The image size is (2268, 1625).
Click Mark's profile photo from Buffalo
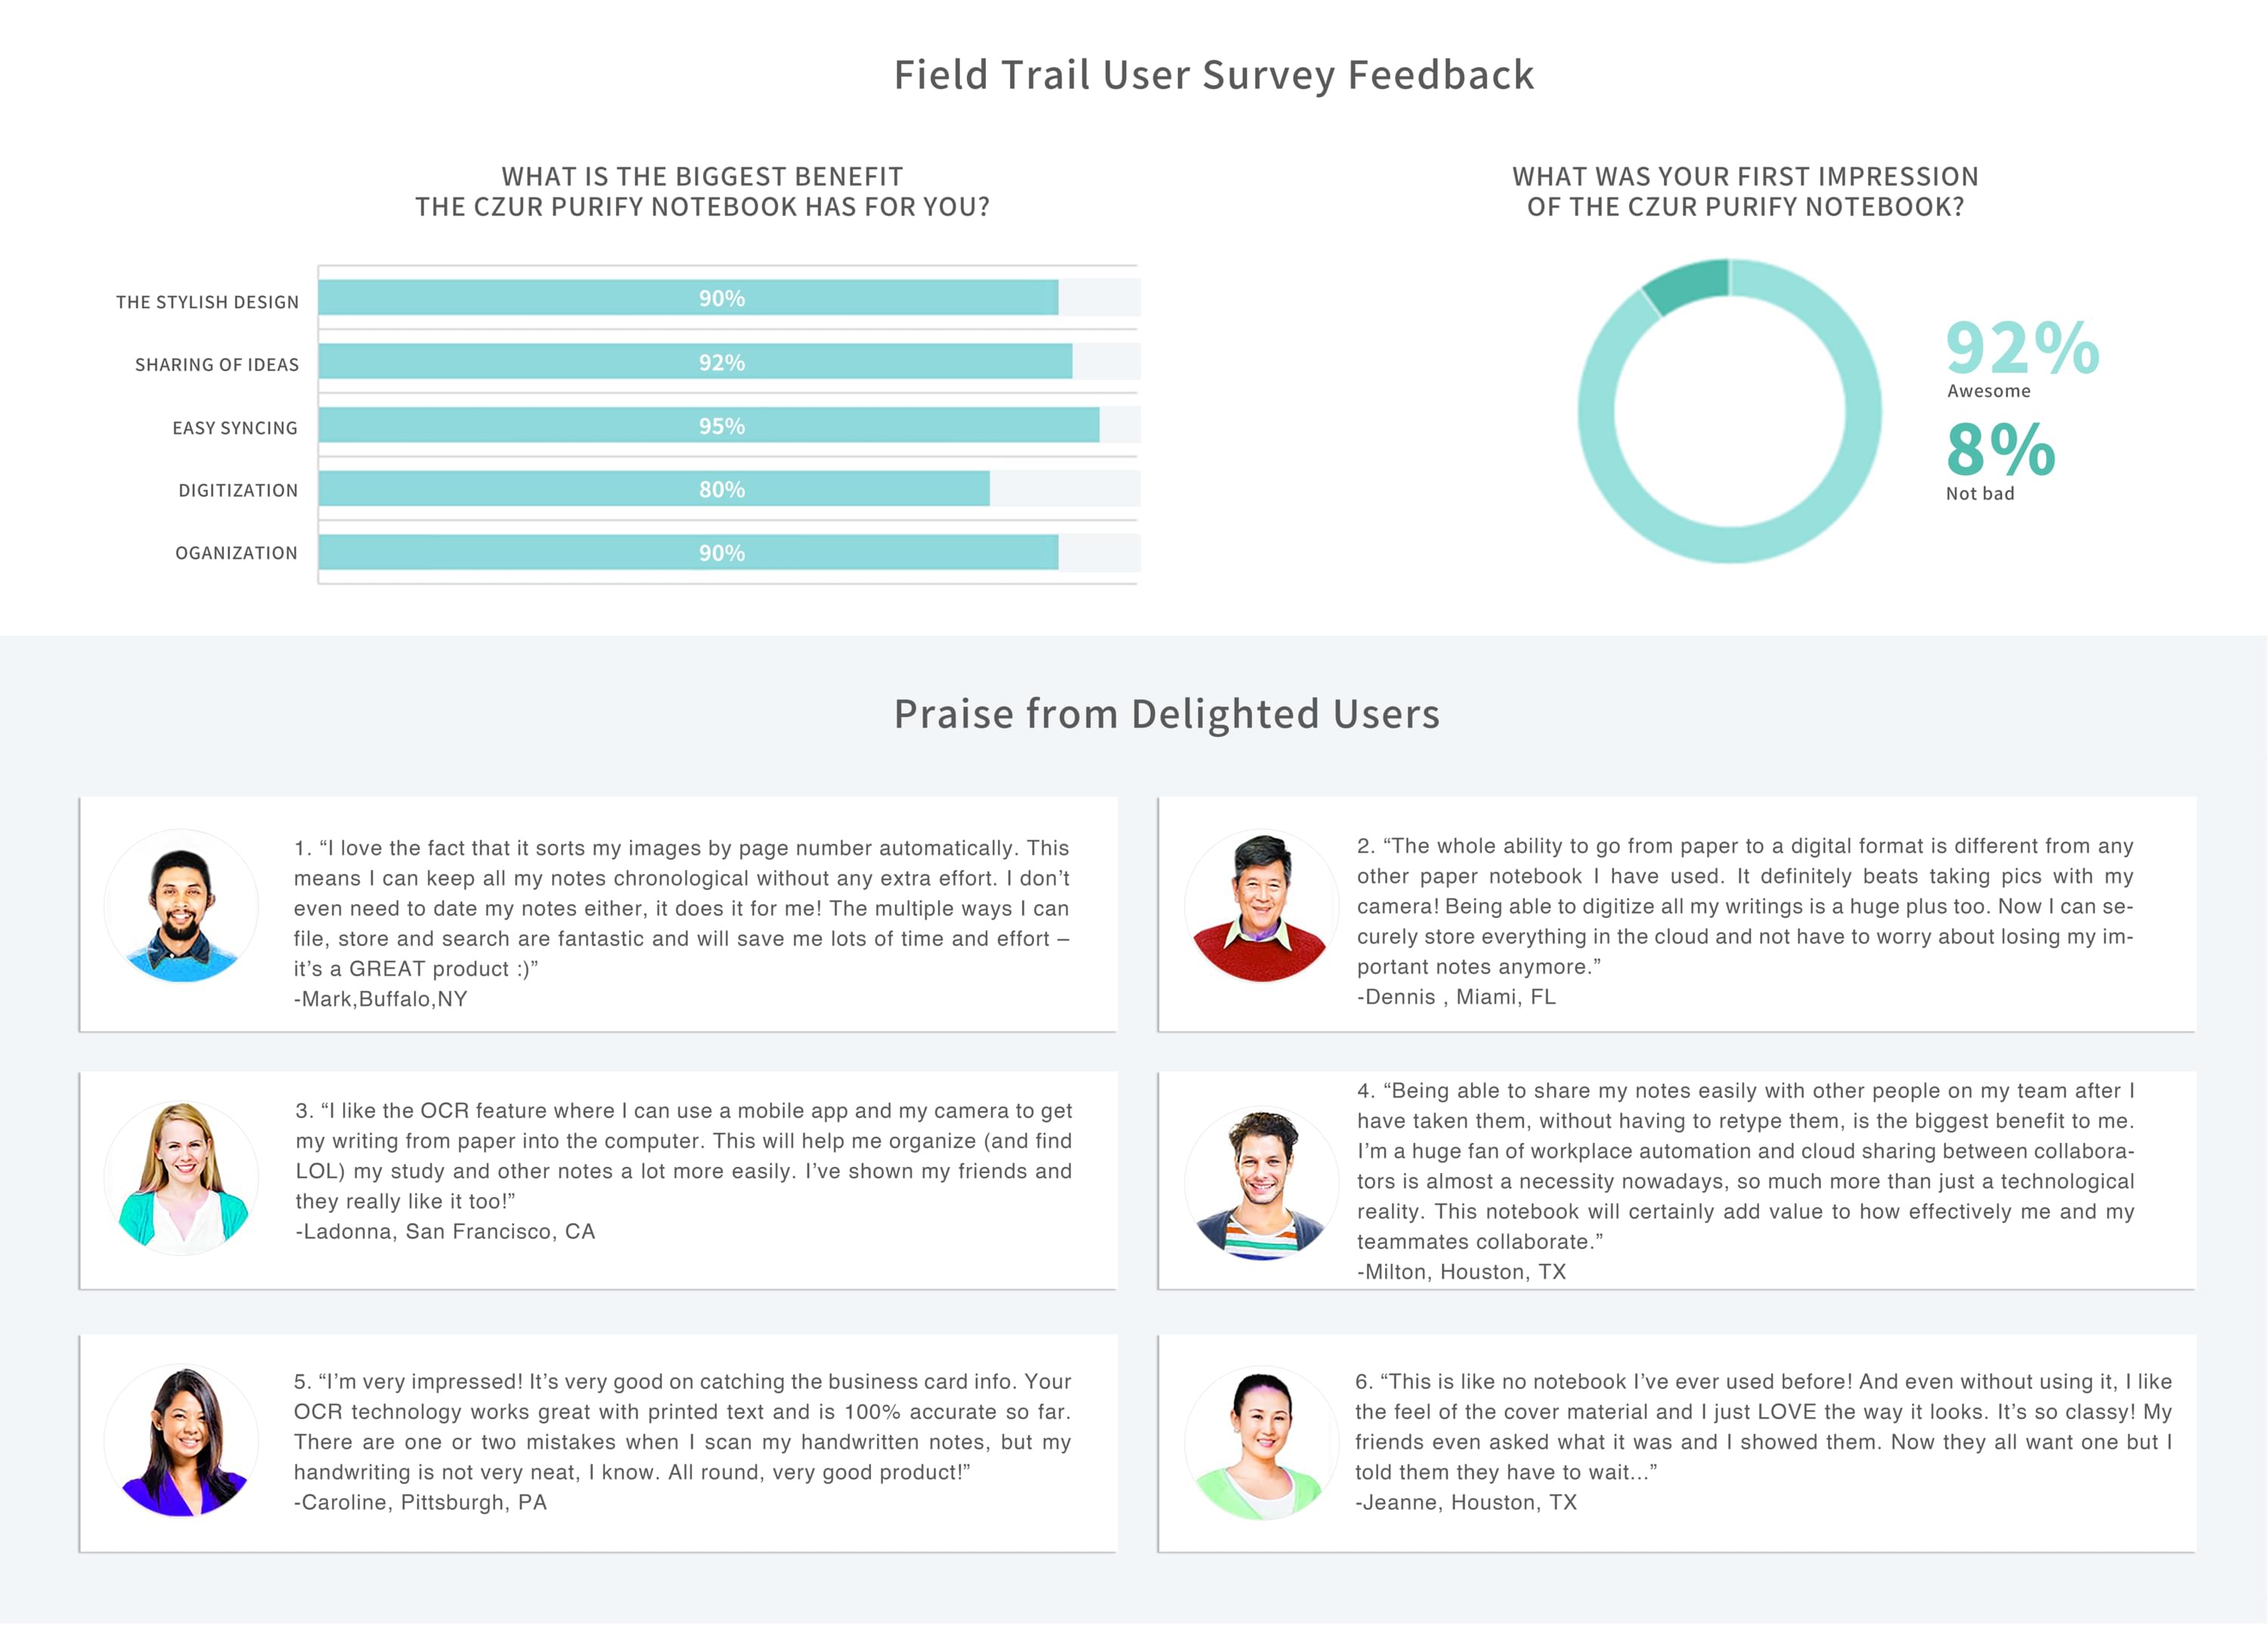pyautogui.click(x=181, y=906)
